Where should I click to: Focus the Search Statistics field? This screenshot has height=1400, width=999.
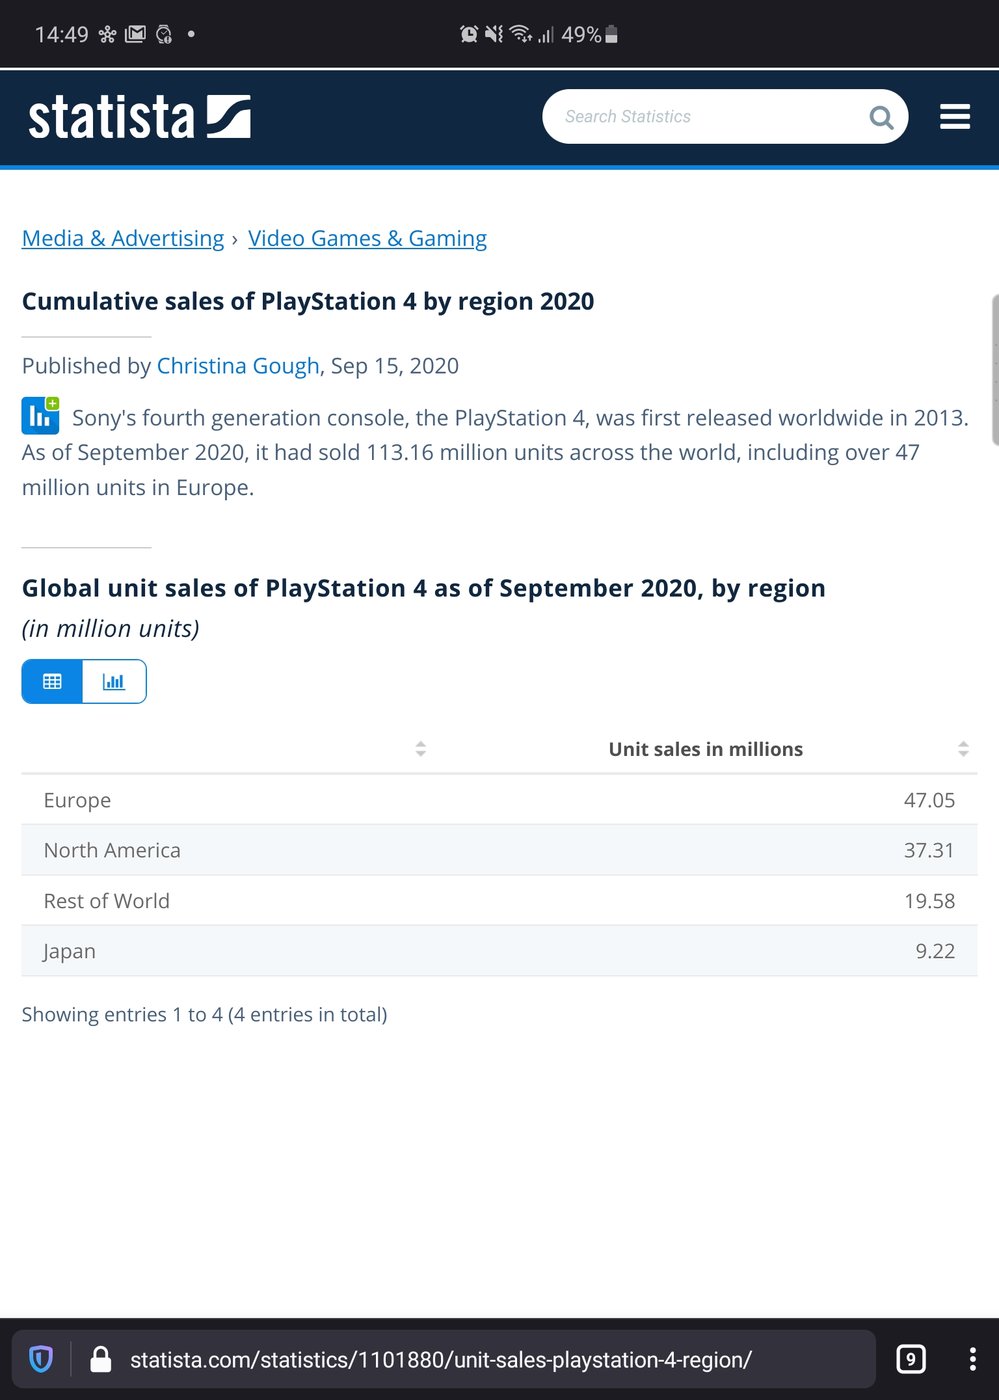pos(725,117)
